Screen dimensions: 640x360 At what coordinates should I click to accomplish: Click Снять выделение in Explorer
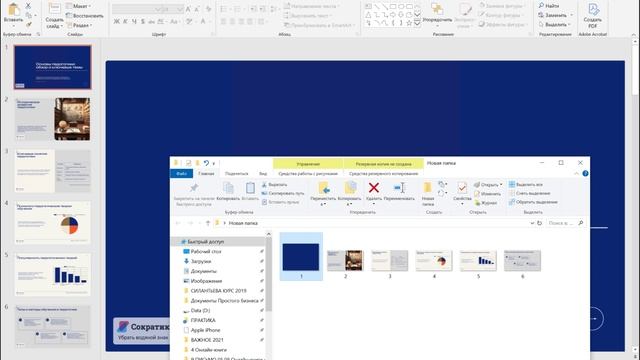529,193
